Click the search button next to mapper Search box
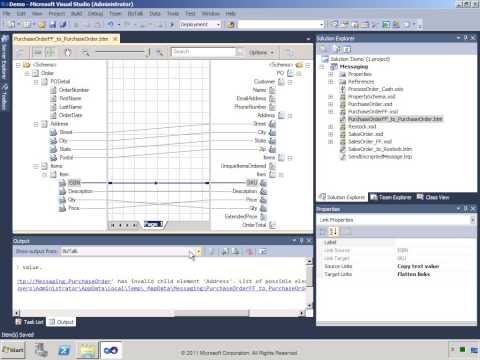The height and width of the screenshot is (360, 480). [240, 52]
